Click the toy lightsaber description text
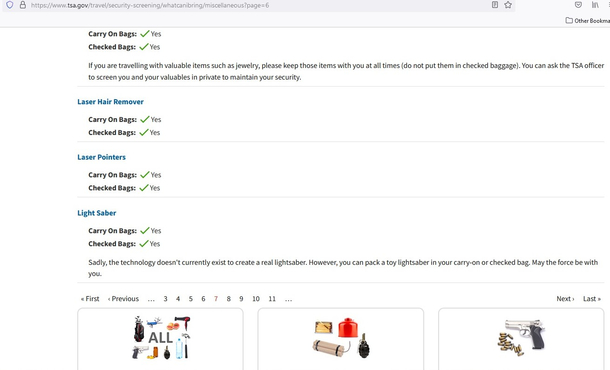The width and height of the screenshot is (610, 370). [343, 268]
